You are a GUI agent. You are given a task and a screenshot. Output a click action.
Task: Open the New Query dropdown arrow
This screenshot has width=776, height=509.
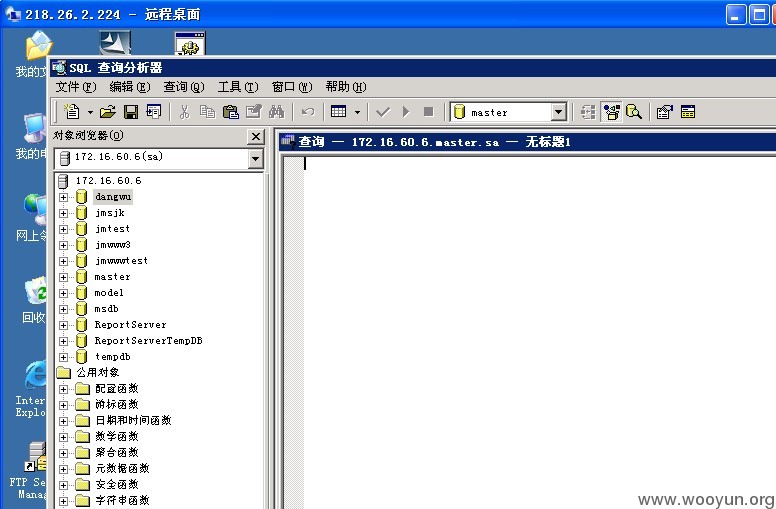pos(90,112)
